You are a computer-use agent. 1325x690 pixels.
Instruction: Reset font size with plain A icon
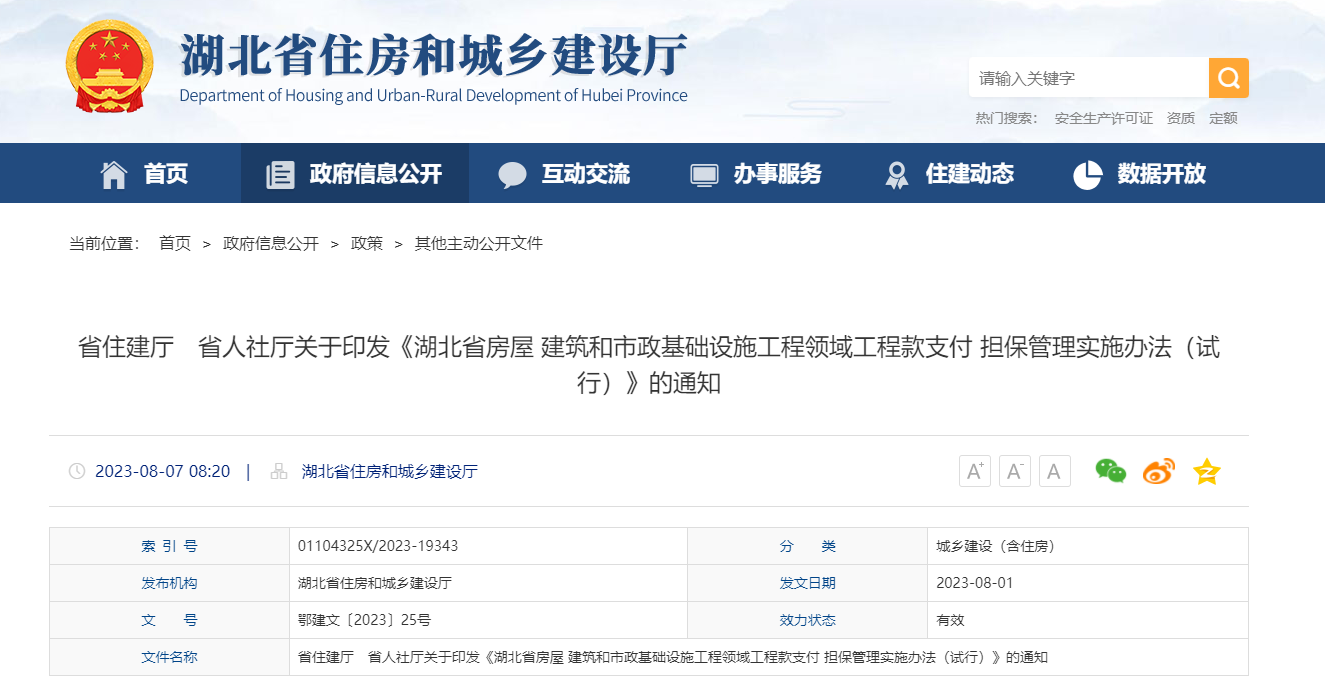tap(1055, 471)
